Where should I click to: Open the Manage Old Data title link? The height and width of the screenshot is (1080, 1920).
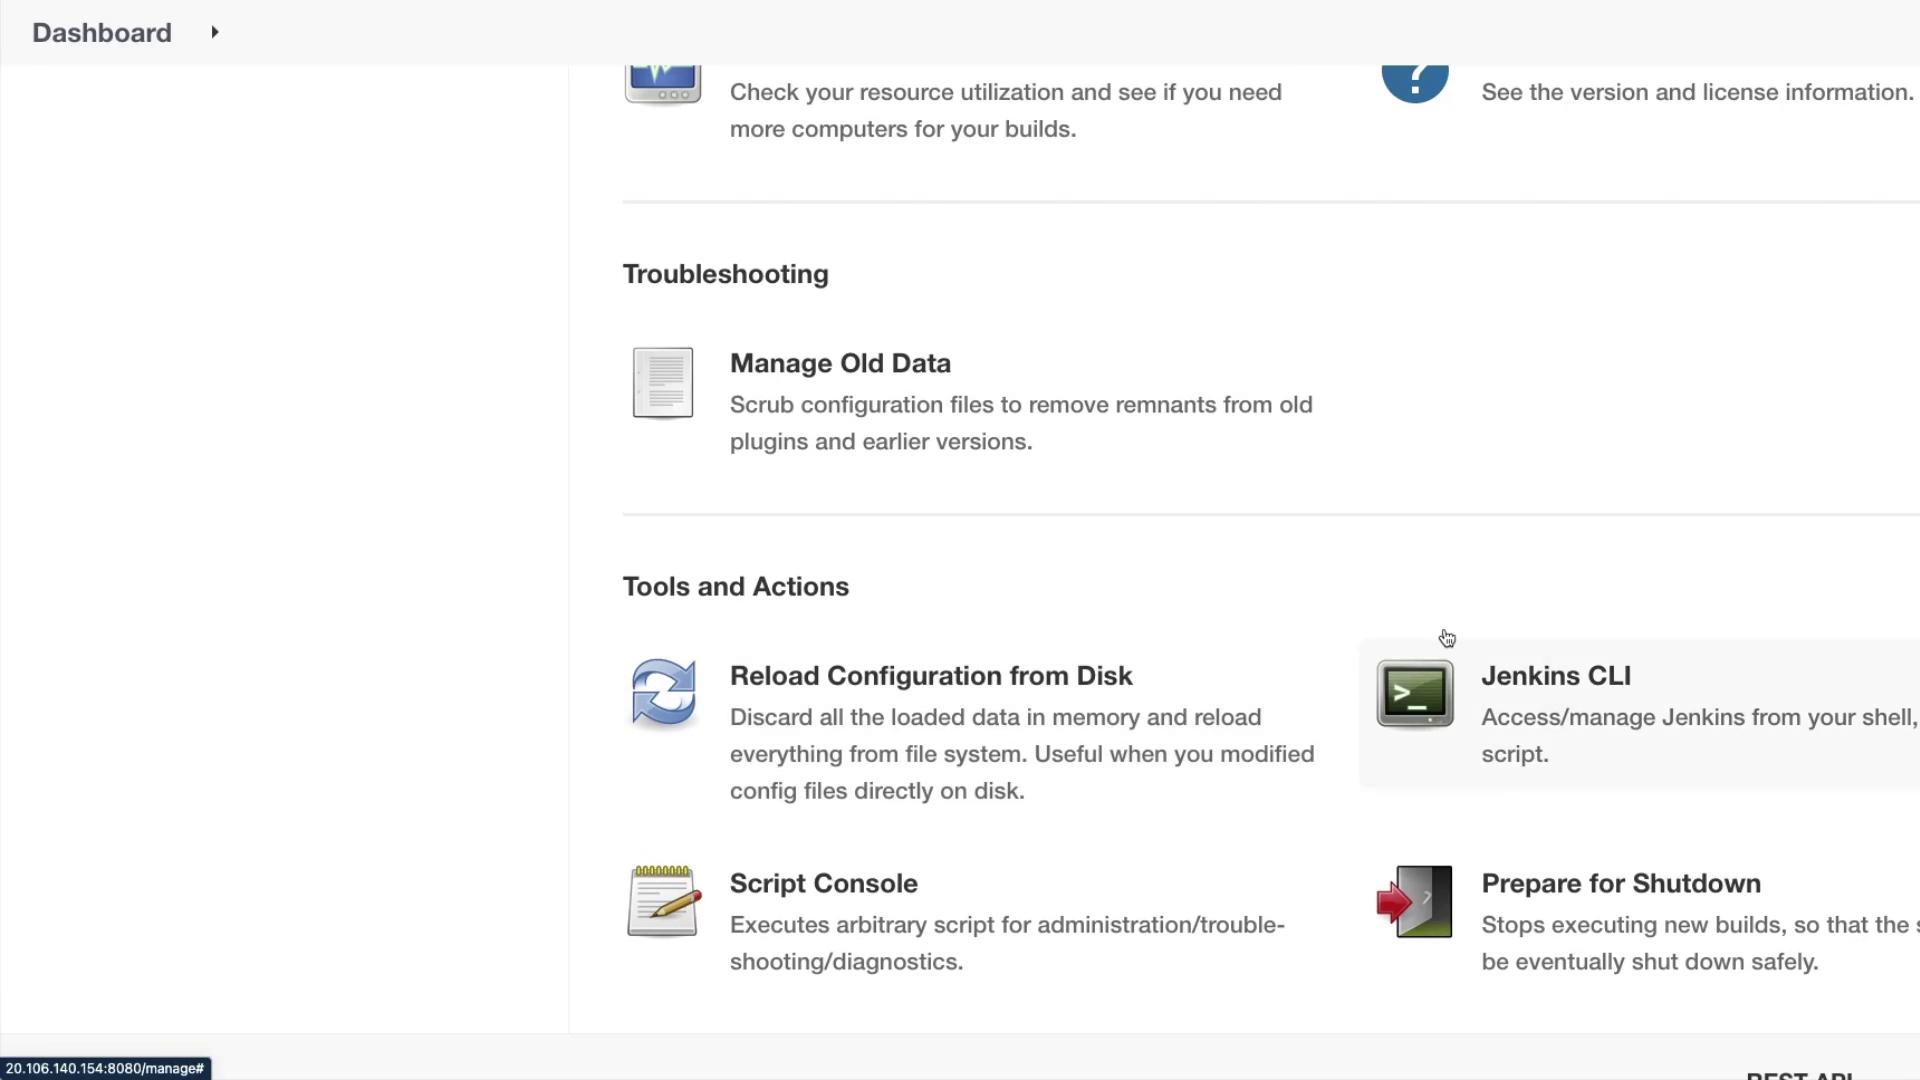(x=840, y=363)
